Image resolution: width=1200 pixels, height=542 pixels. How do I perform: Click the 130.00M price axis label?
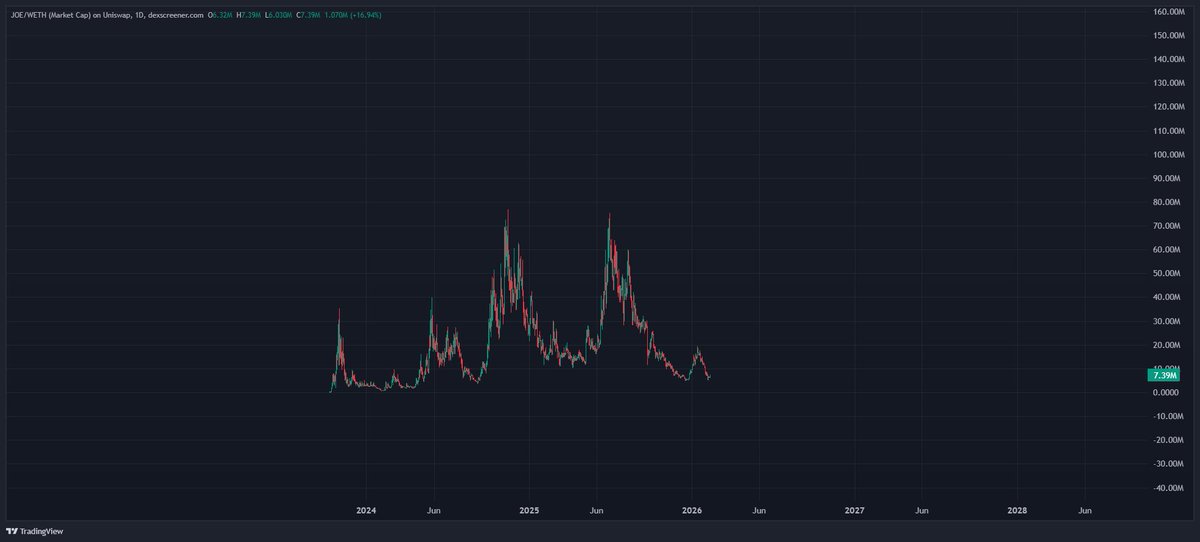[x=1168, y=83]
